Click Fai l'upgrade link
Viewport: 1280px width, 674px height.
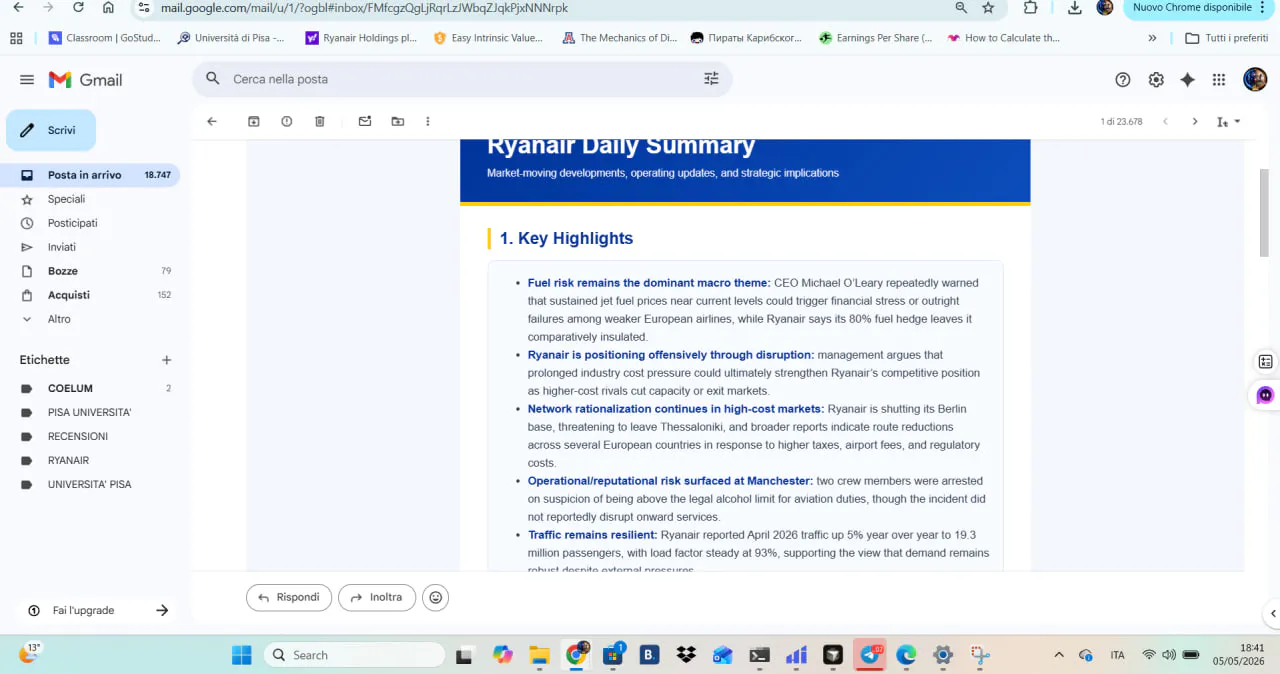click(83, 610)
